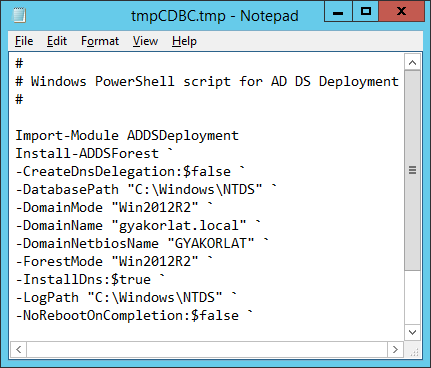The height and width of the screenshot is (368, 431).
Task: Click the 'Windows PowerShell script for AD DS Deployment' comment
Action: [x=215, y=81]
